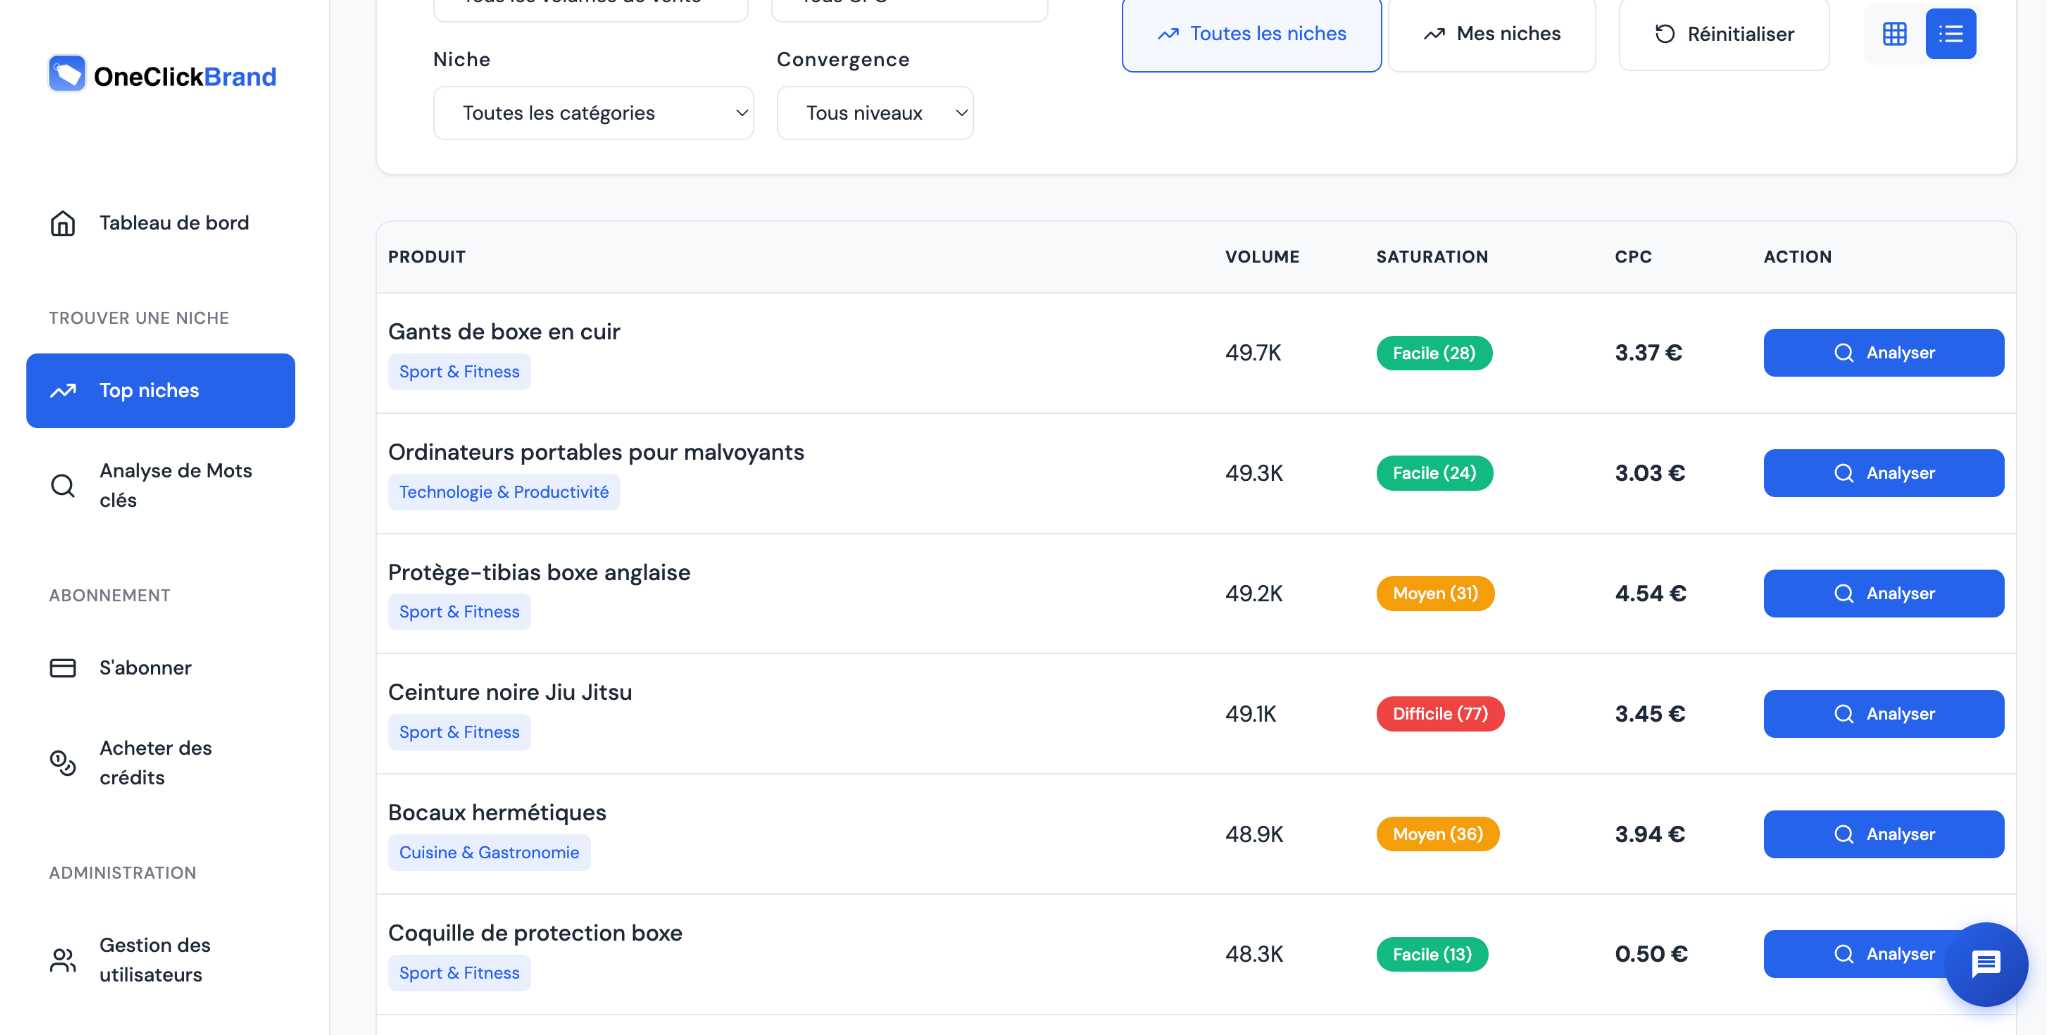The image size is (2048, 1035).
Task: Click Facile (28) saturation badge
Action: click(x=1434, y=353)
